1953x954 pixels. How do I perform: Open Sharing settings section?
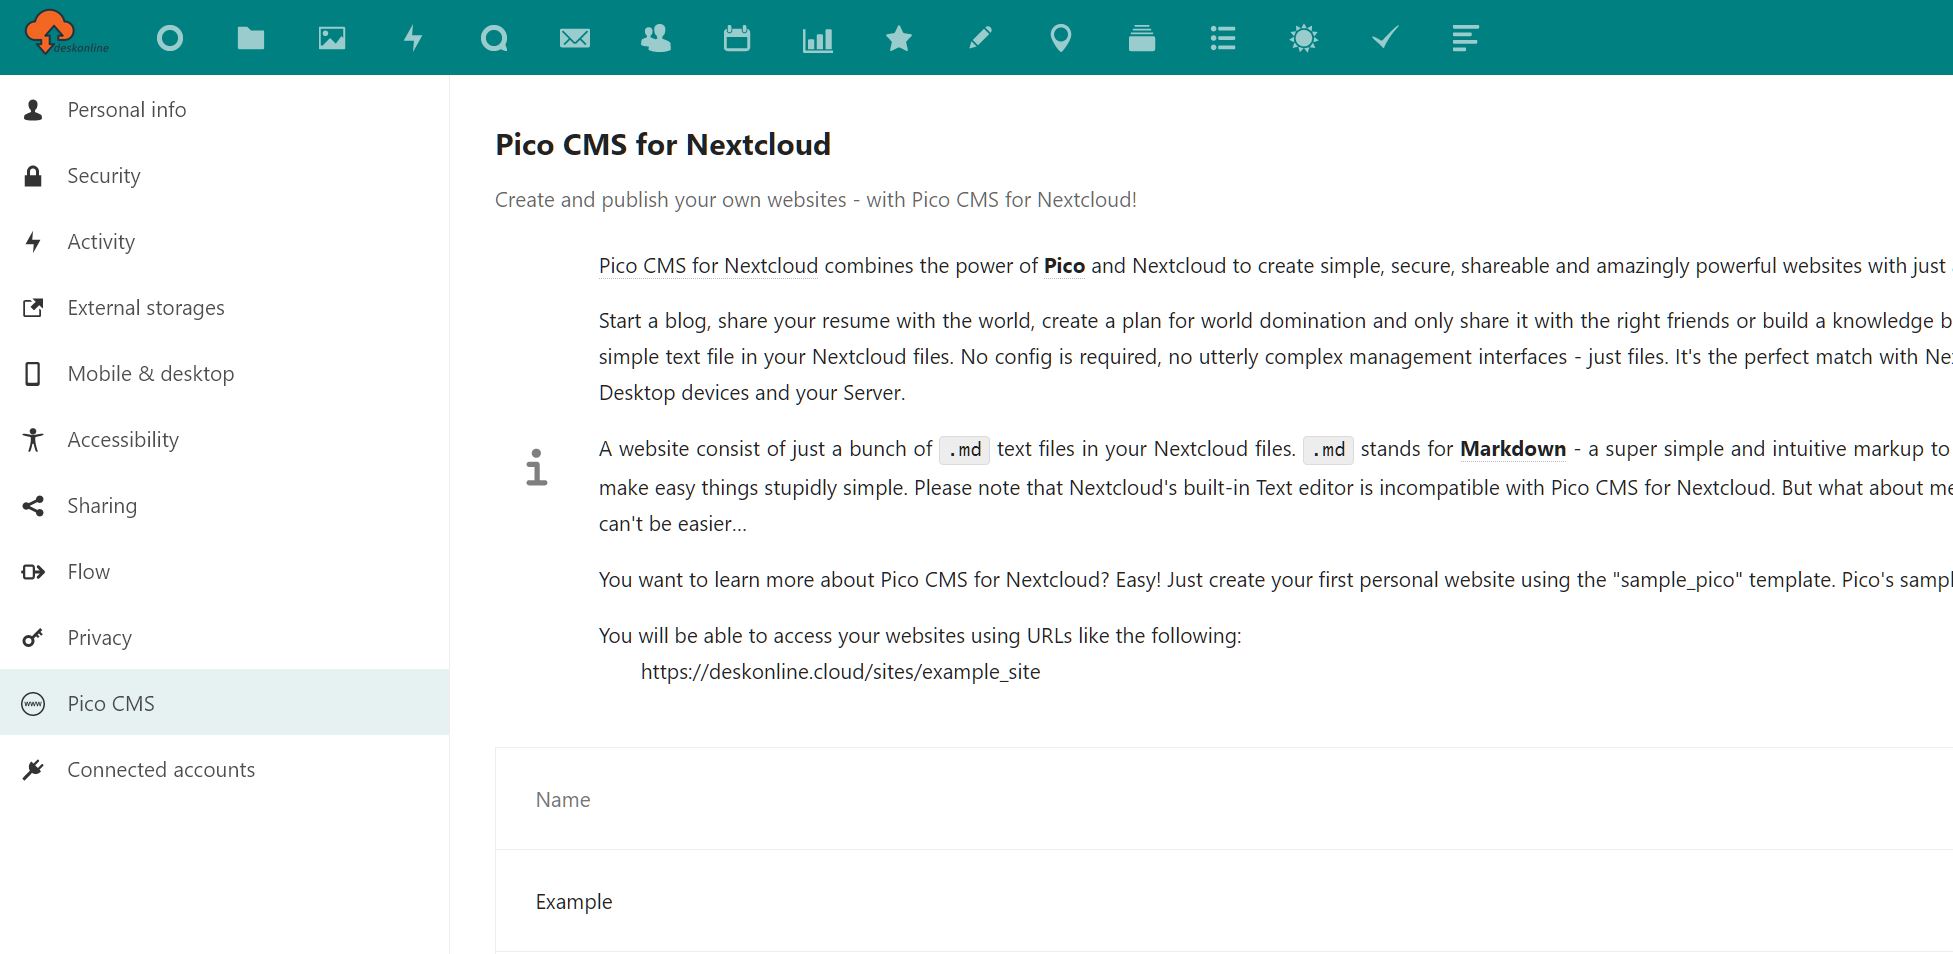pyautogui.click(x=225, y=506)
